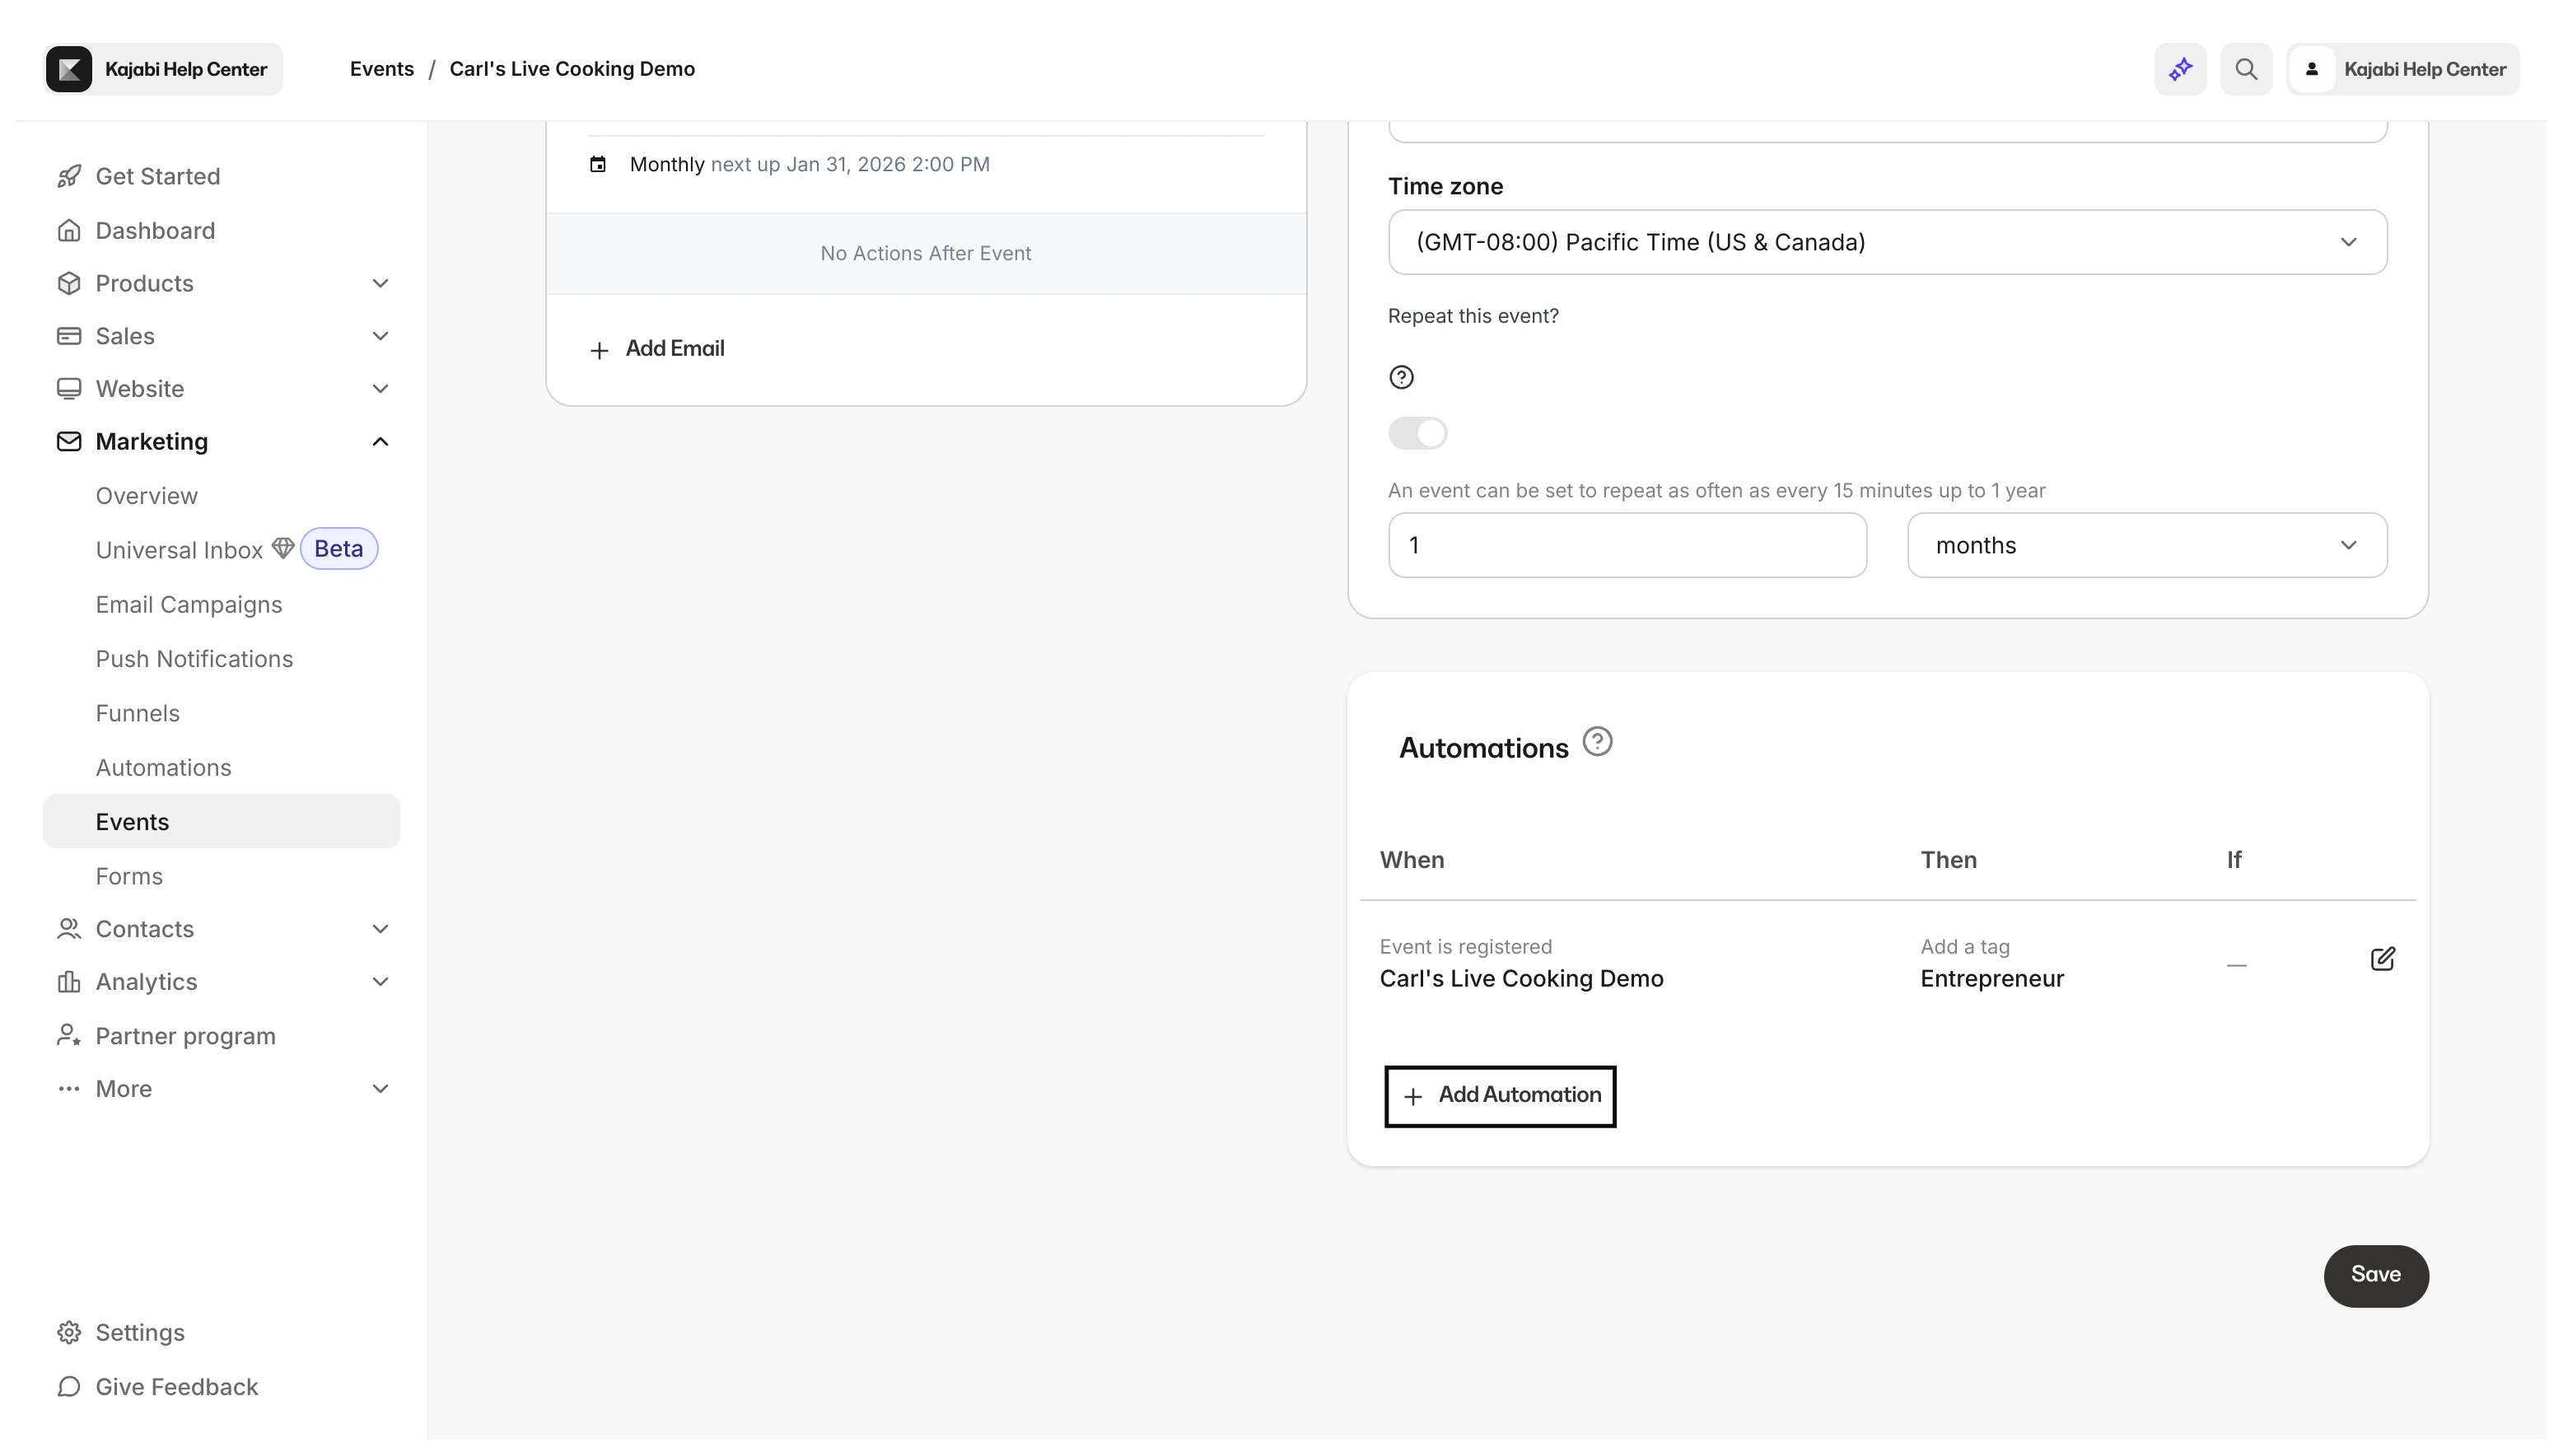Click the Add Automation button
This screenshot has width=2563, height=1456.
click(1500, 1095)
